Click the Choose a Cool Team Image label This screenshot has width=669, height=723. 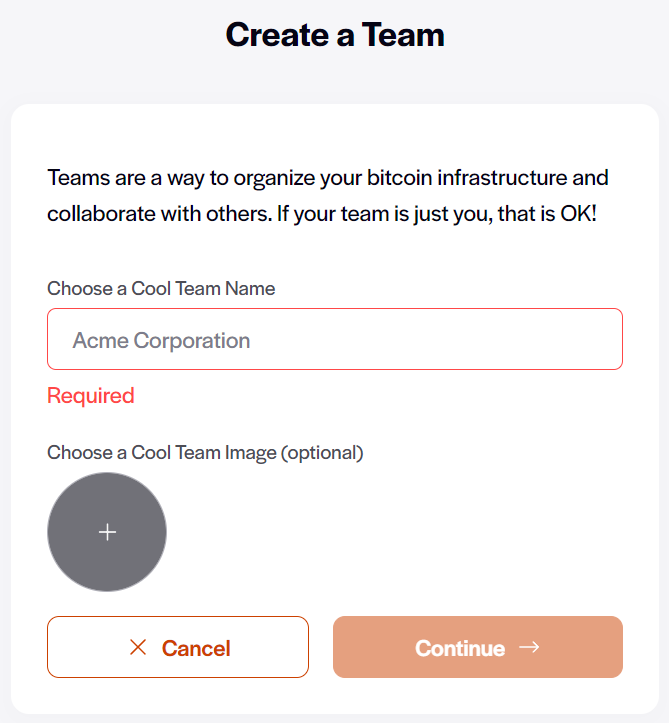161,453
